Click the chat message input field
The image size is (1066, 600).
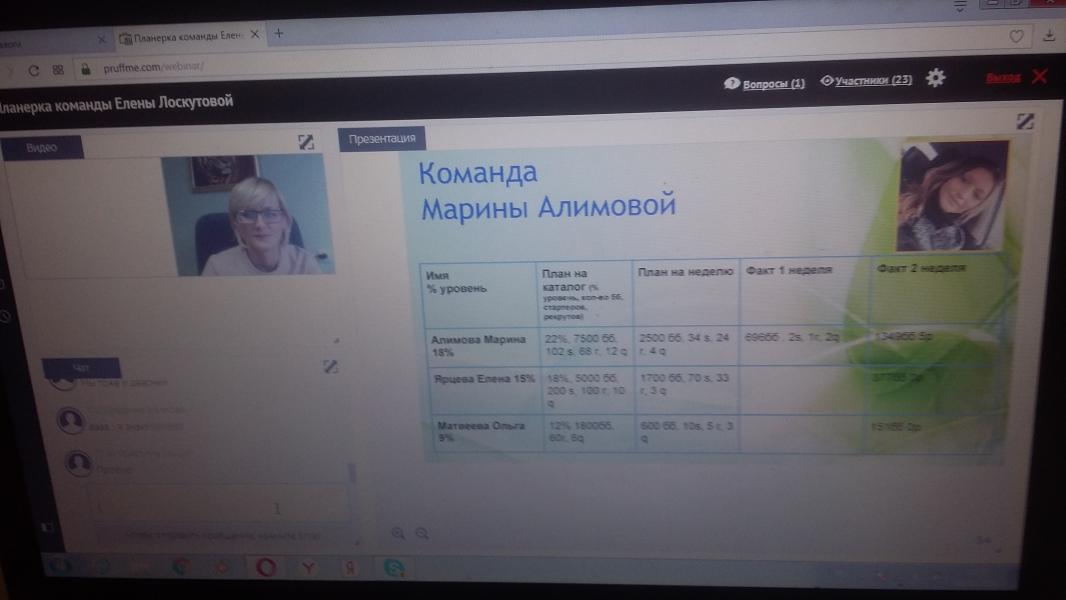[x=215, y=506]
